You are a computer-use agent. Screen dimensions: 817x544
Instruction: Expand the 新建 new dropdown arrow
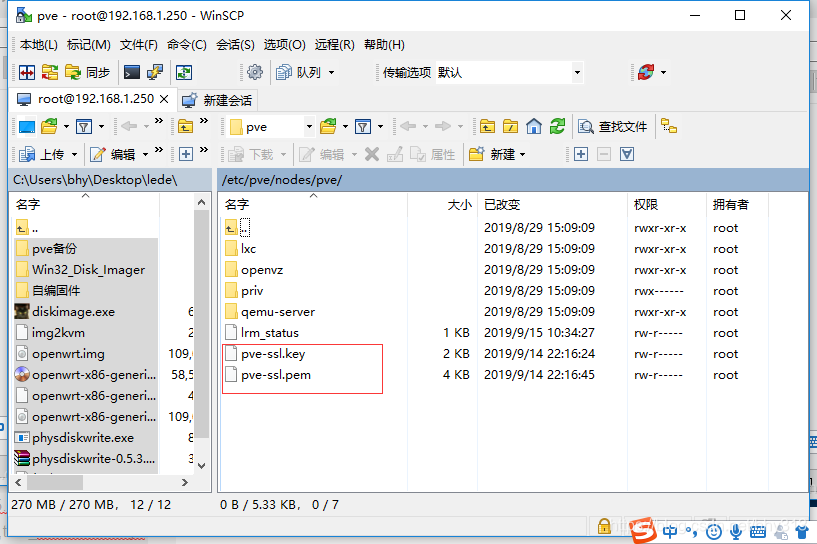tap(523, 155)
